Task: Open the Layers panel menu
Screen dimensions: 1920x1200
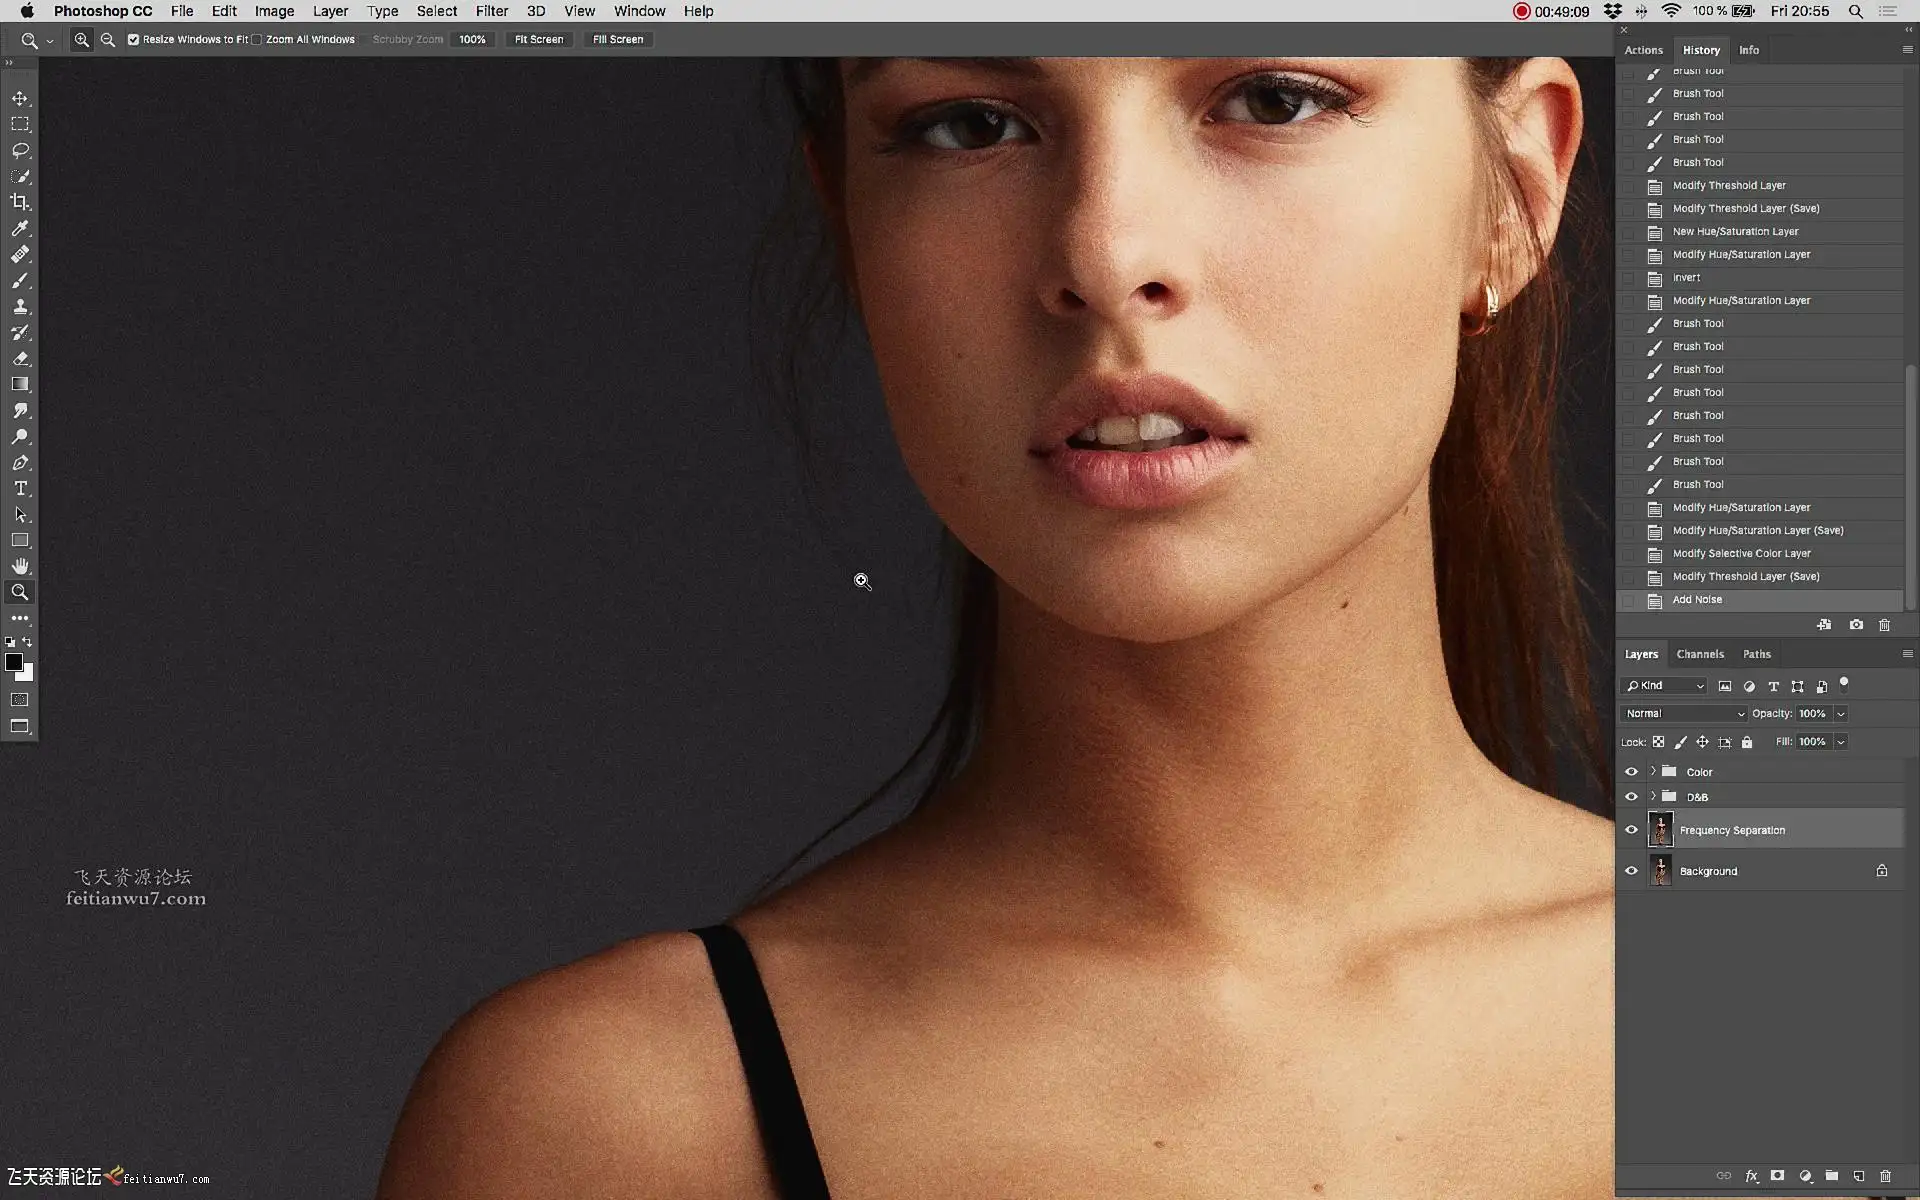Action: pos(1907,654)
